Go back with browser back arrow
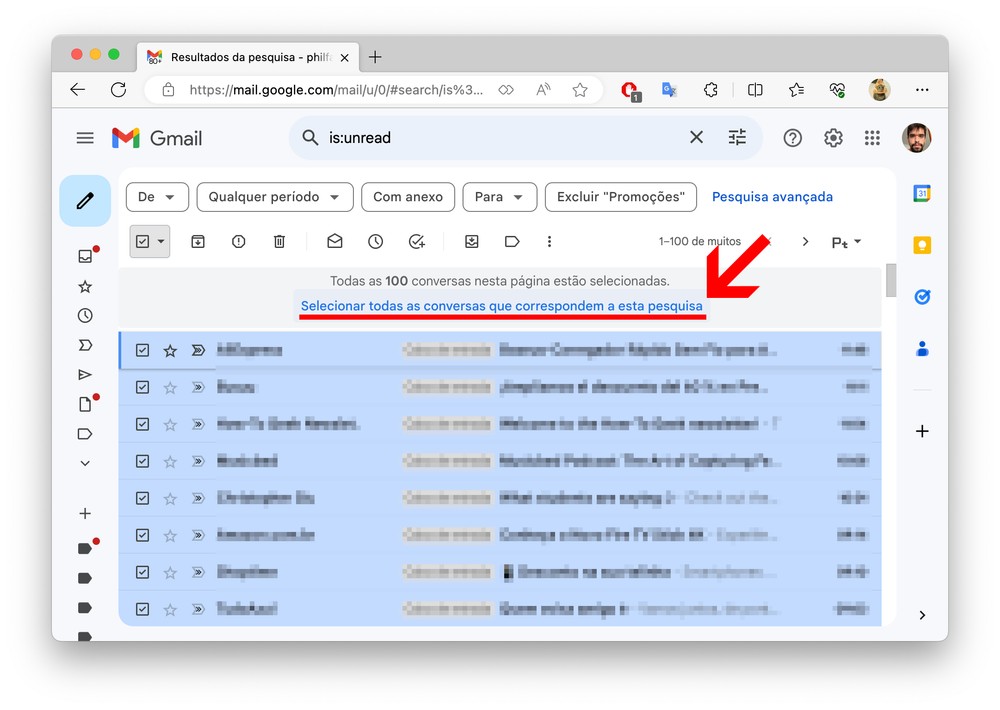The image size is (1000, 710). click(x=78, y=90)
